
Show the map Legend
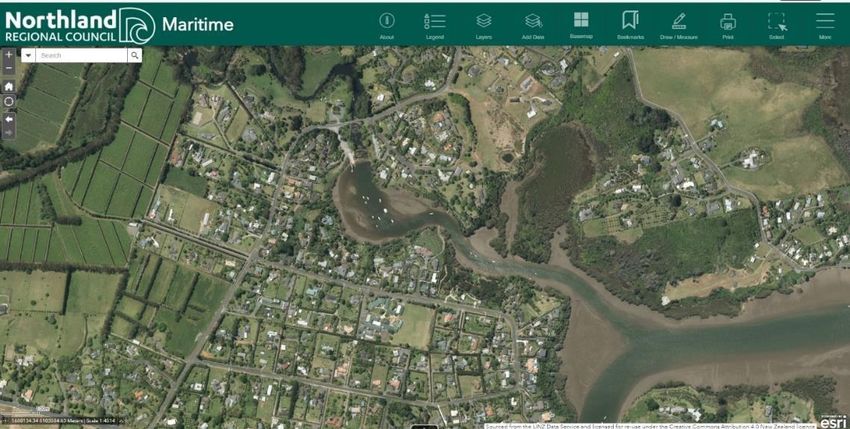coord(434,24)
